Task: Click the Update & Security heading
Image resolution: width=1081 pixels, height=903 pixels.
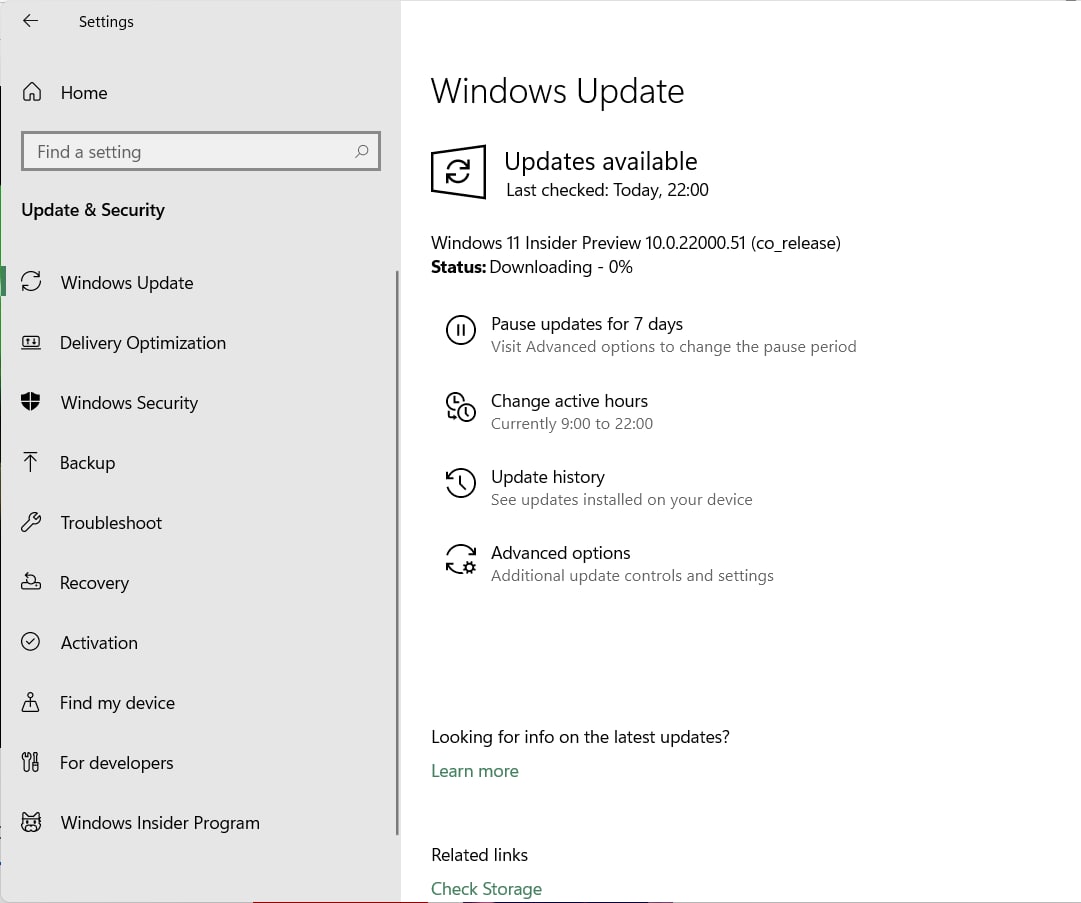Action: [x=93, y=210]
